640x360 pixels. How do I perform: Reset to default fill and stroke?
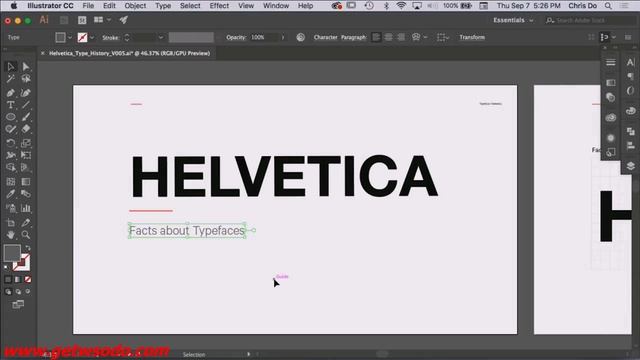pyautogui.click(x=6, y=268)
